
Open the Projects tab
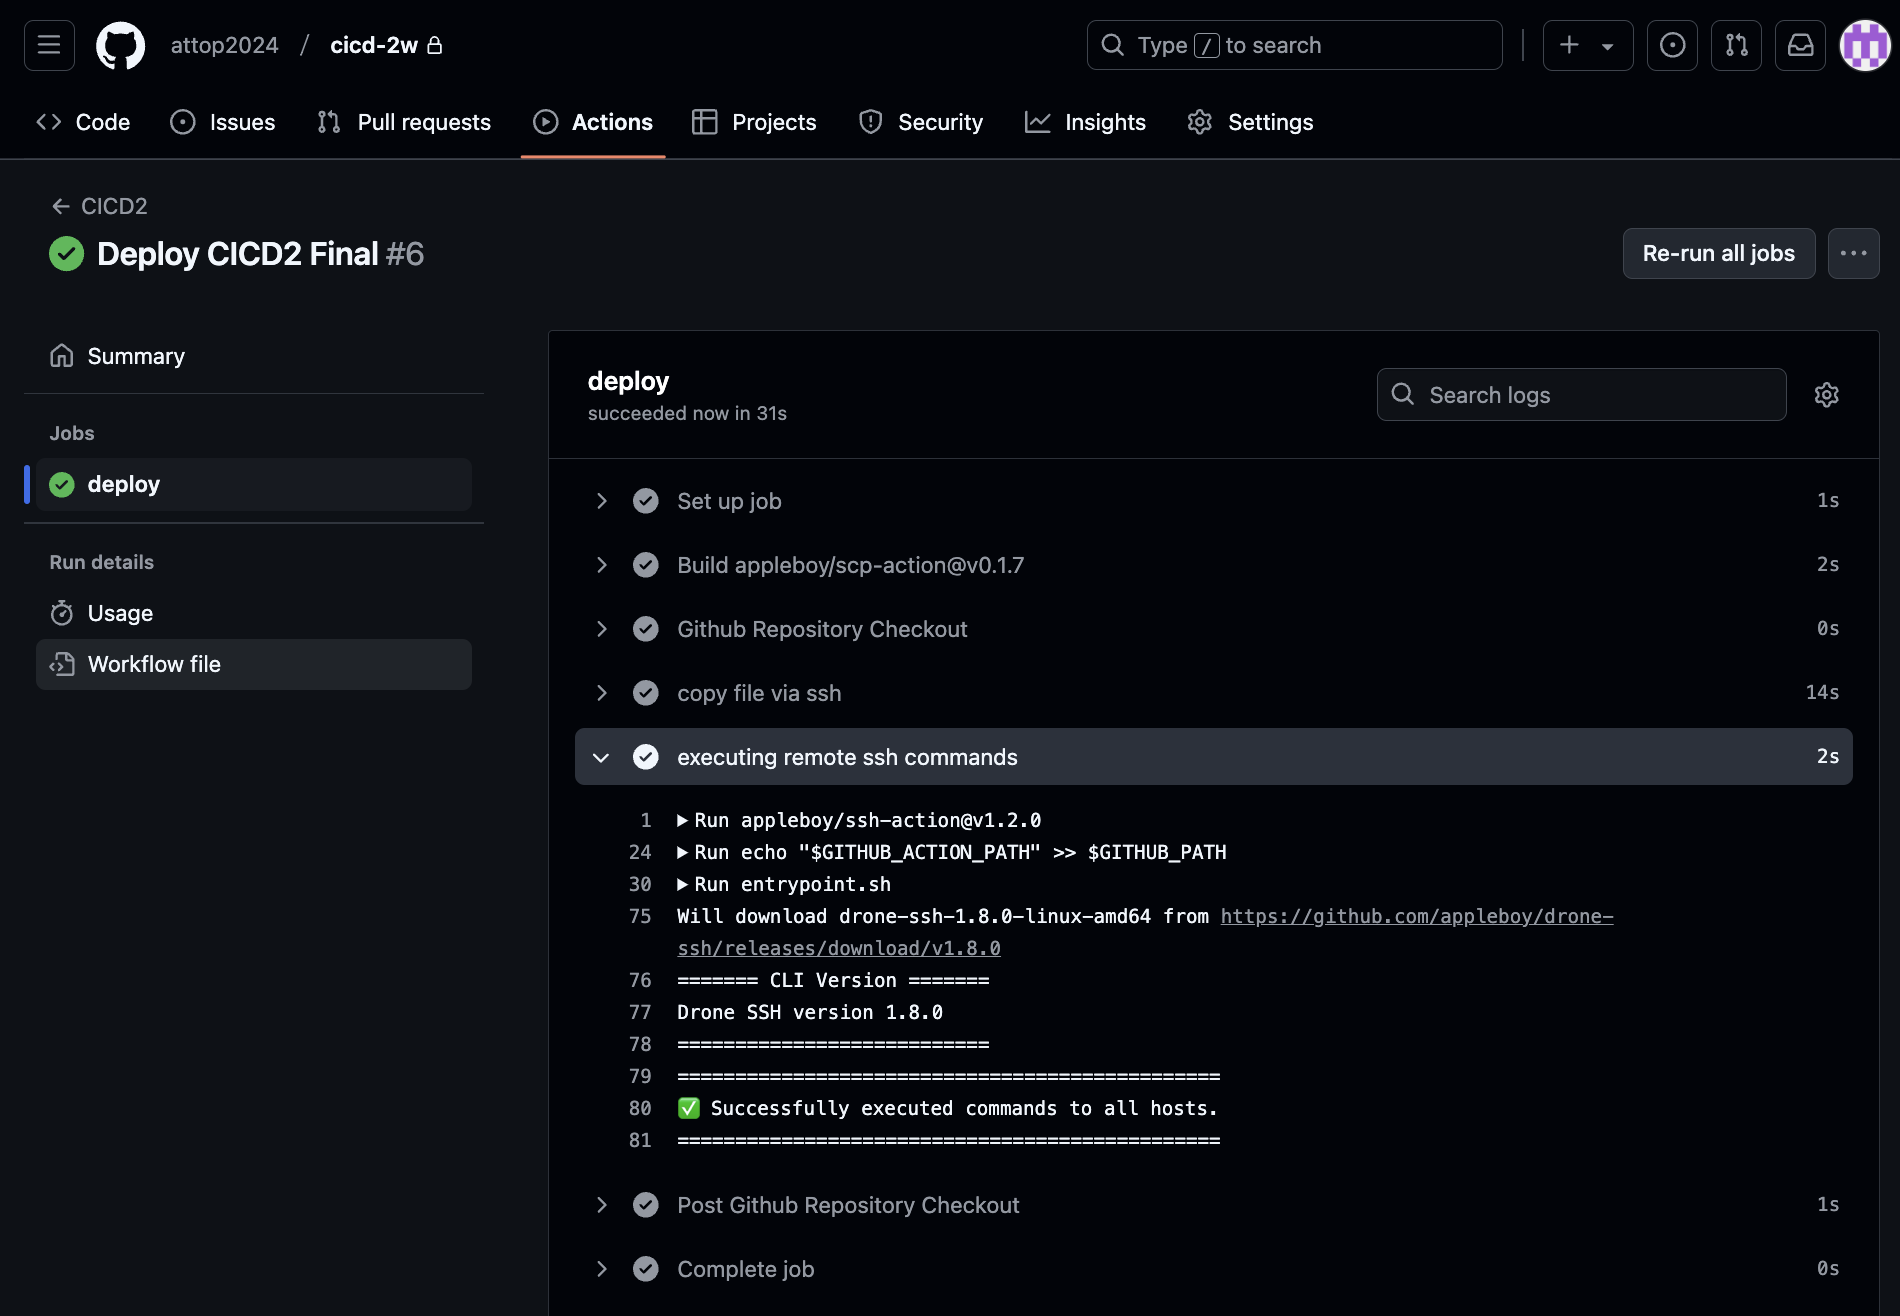(x=754, y=122)
